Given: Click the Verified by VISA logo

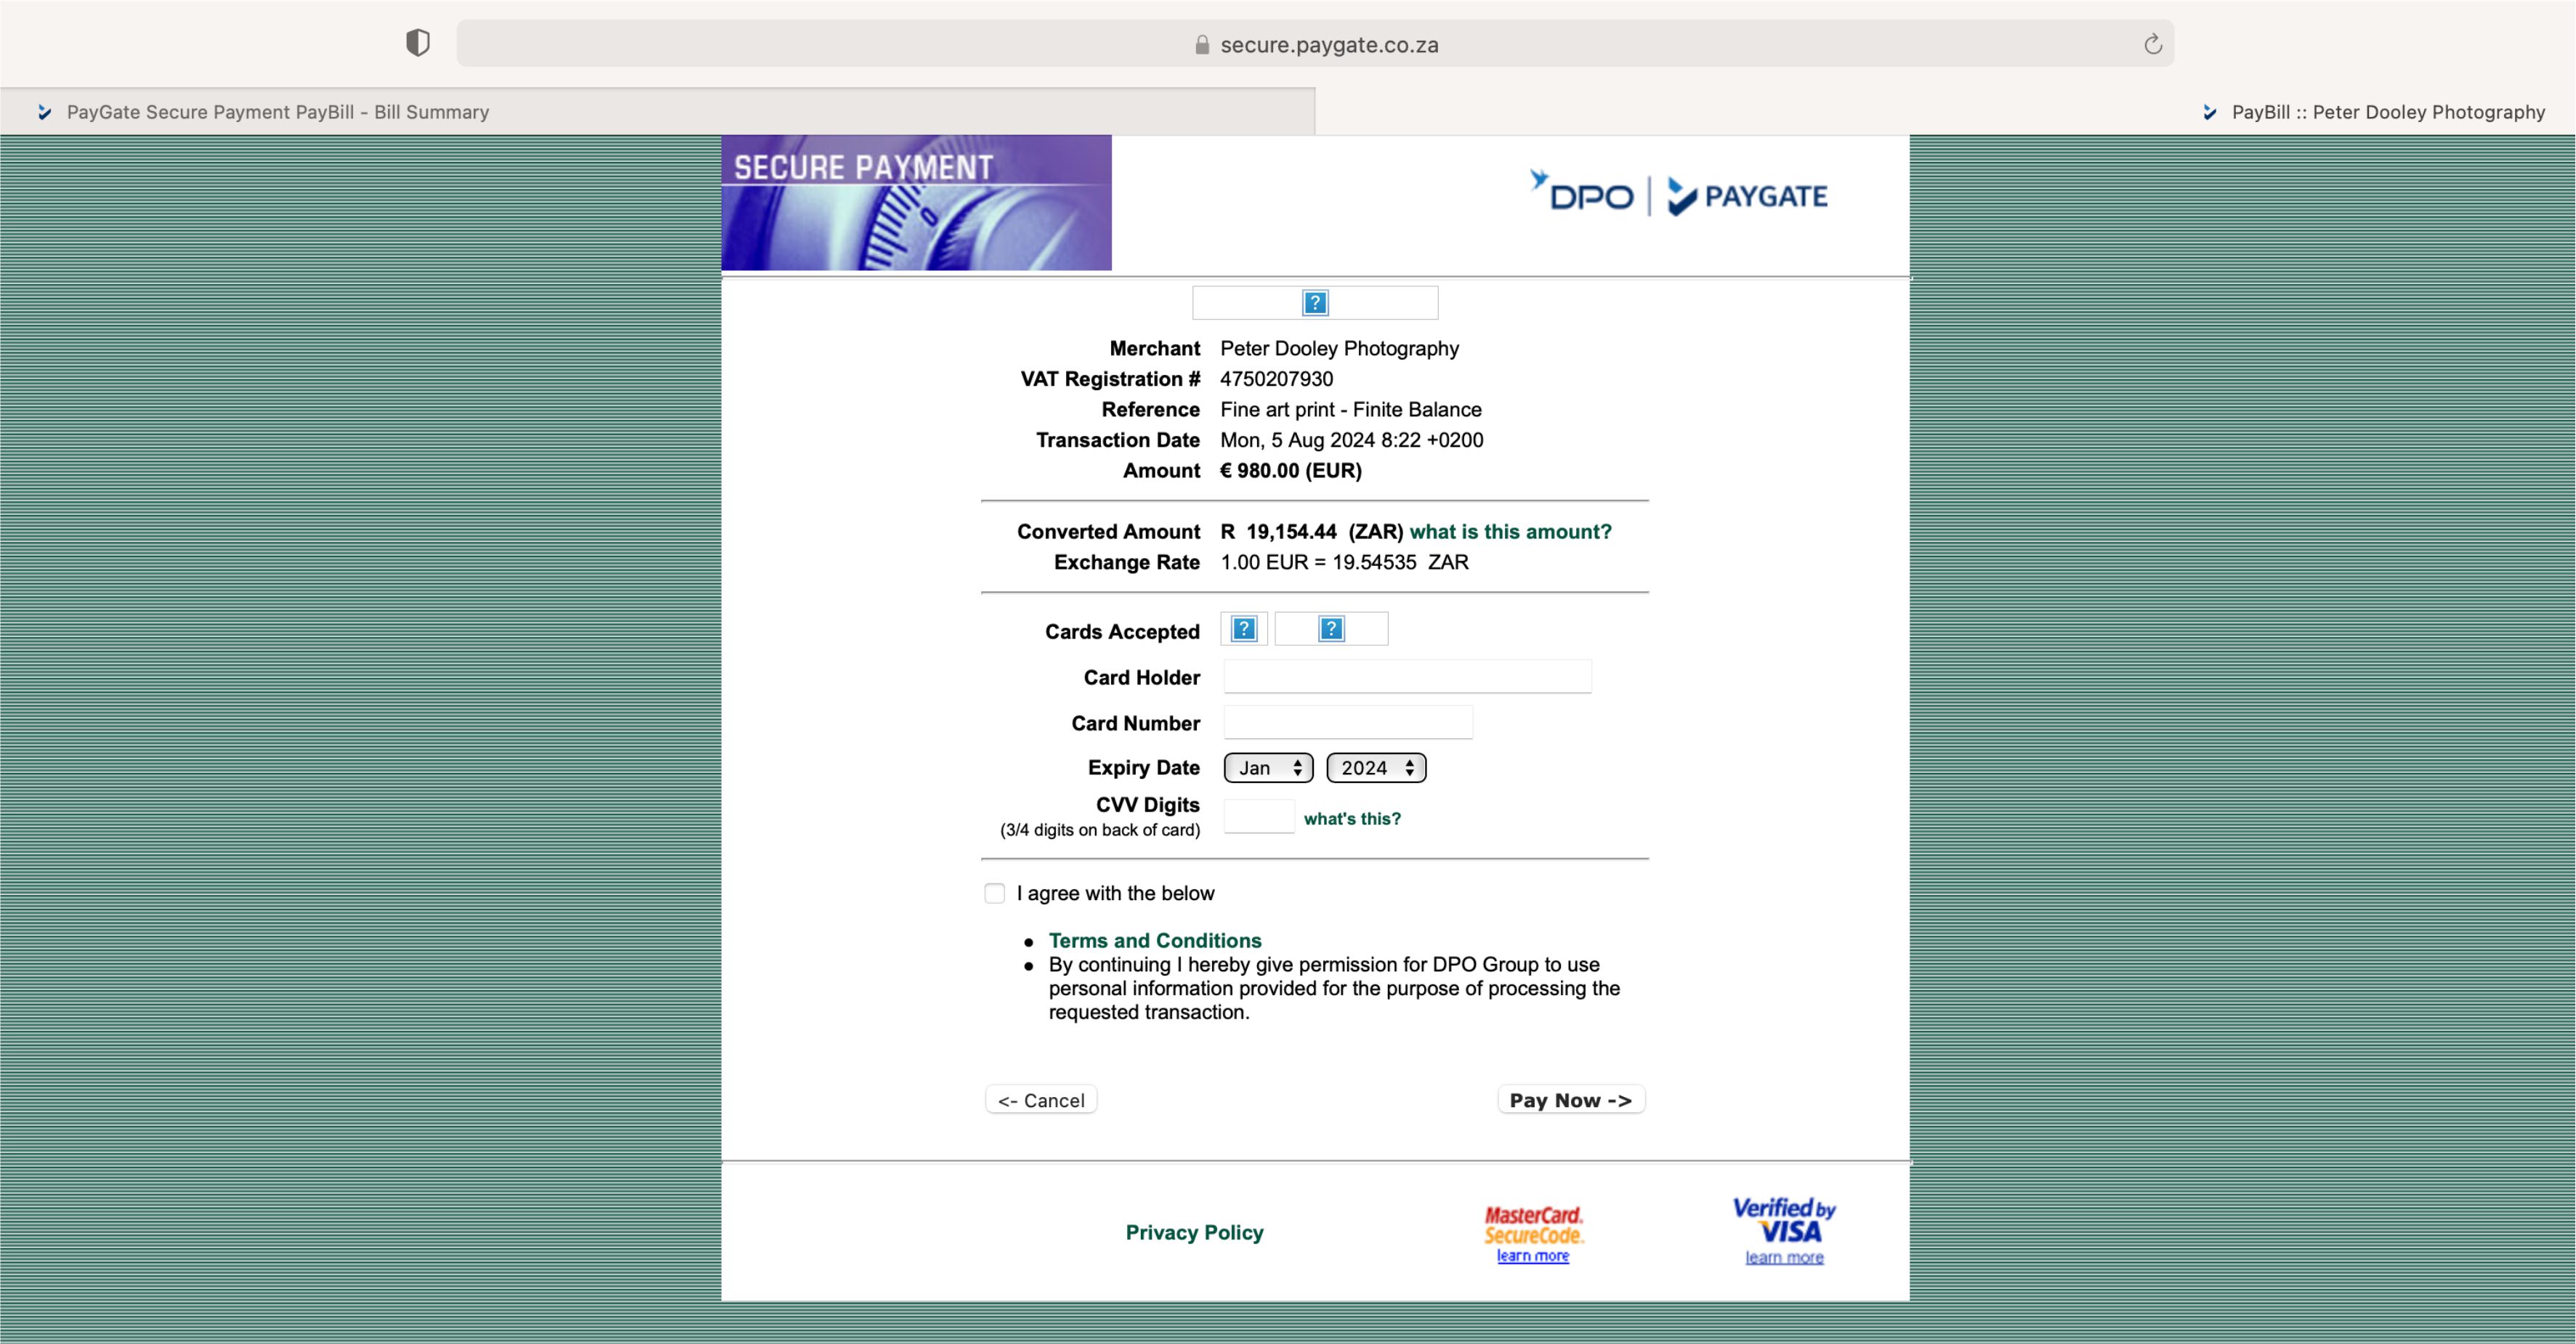Looking at the screenshot, I should [1784, 1220].
